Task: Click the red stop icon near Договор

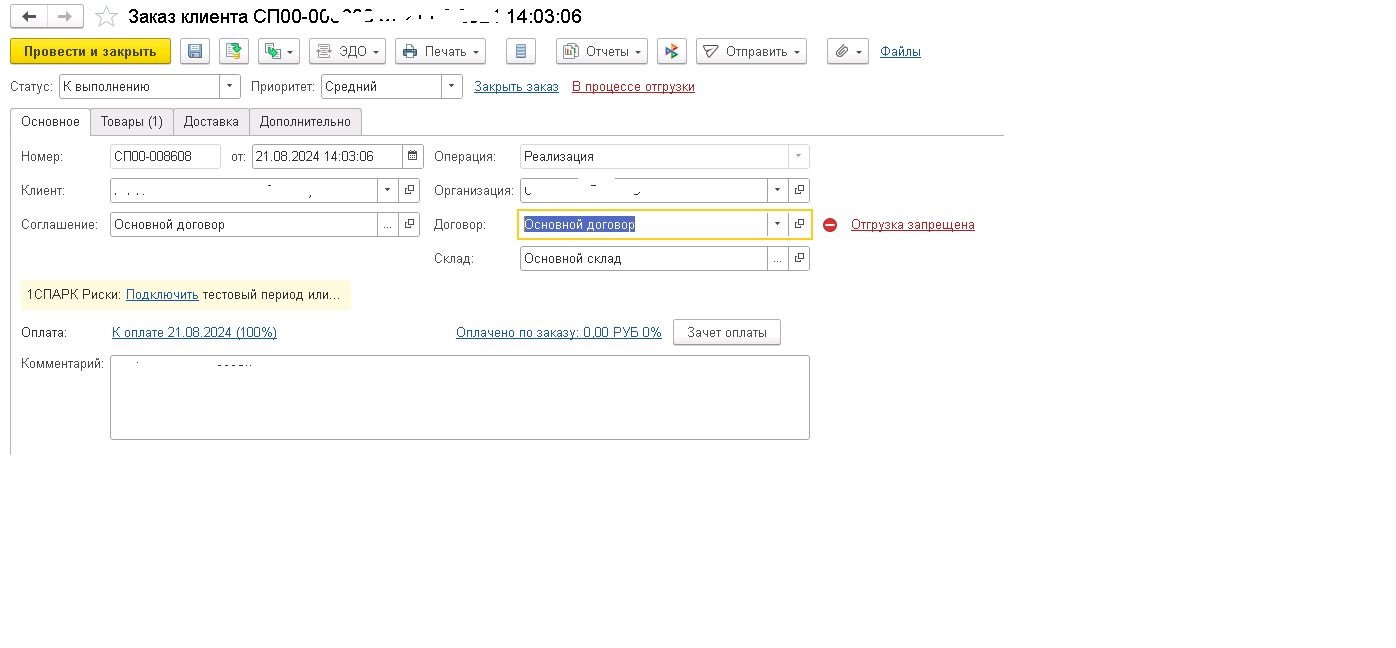Action: 830,225
